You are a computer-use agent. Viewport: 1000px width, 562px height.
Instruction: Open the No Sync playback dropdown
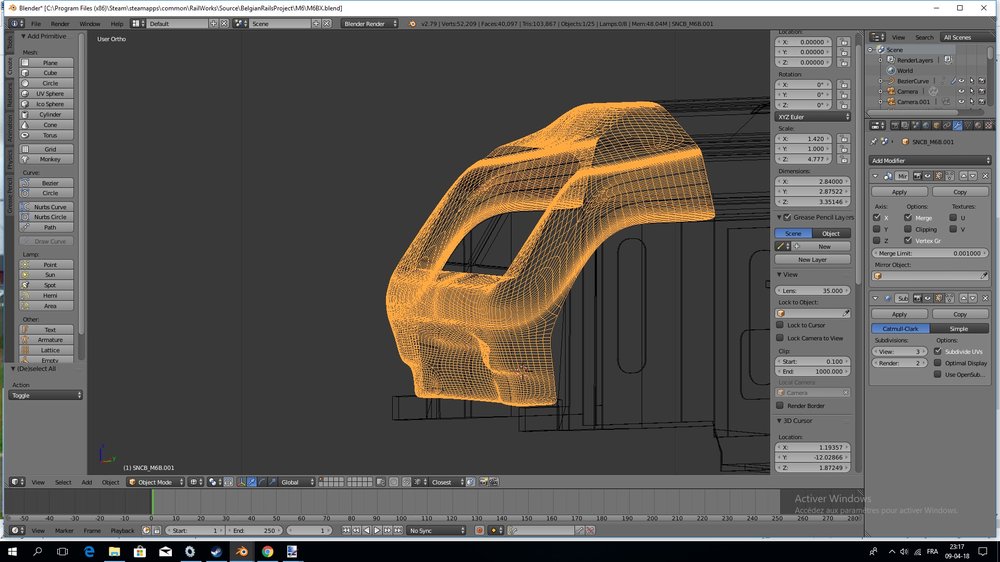click(437, 530)
